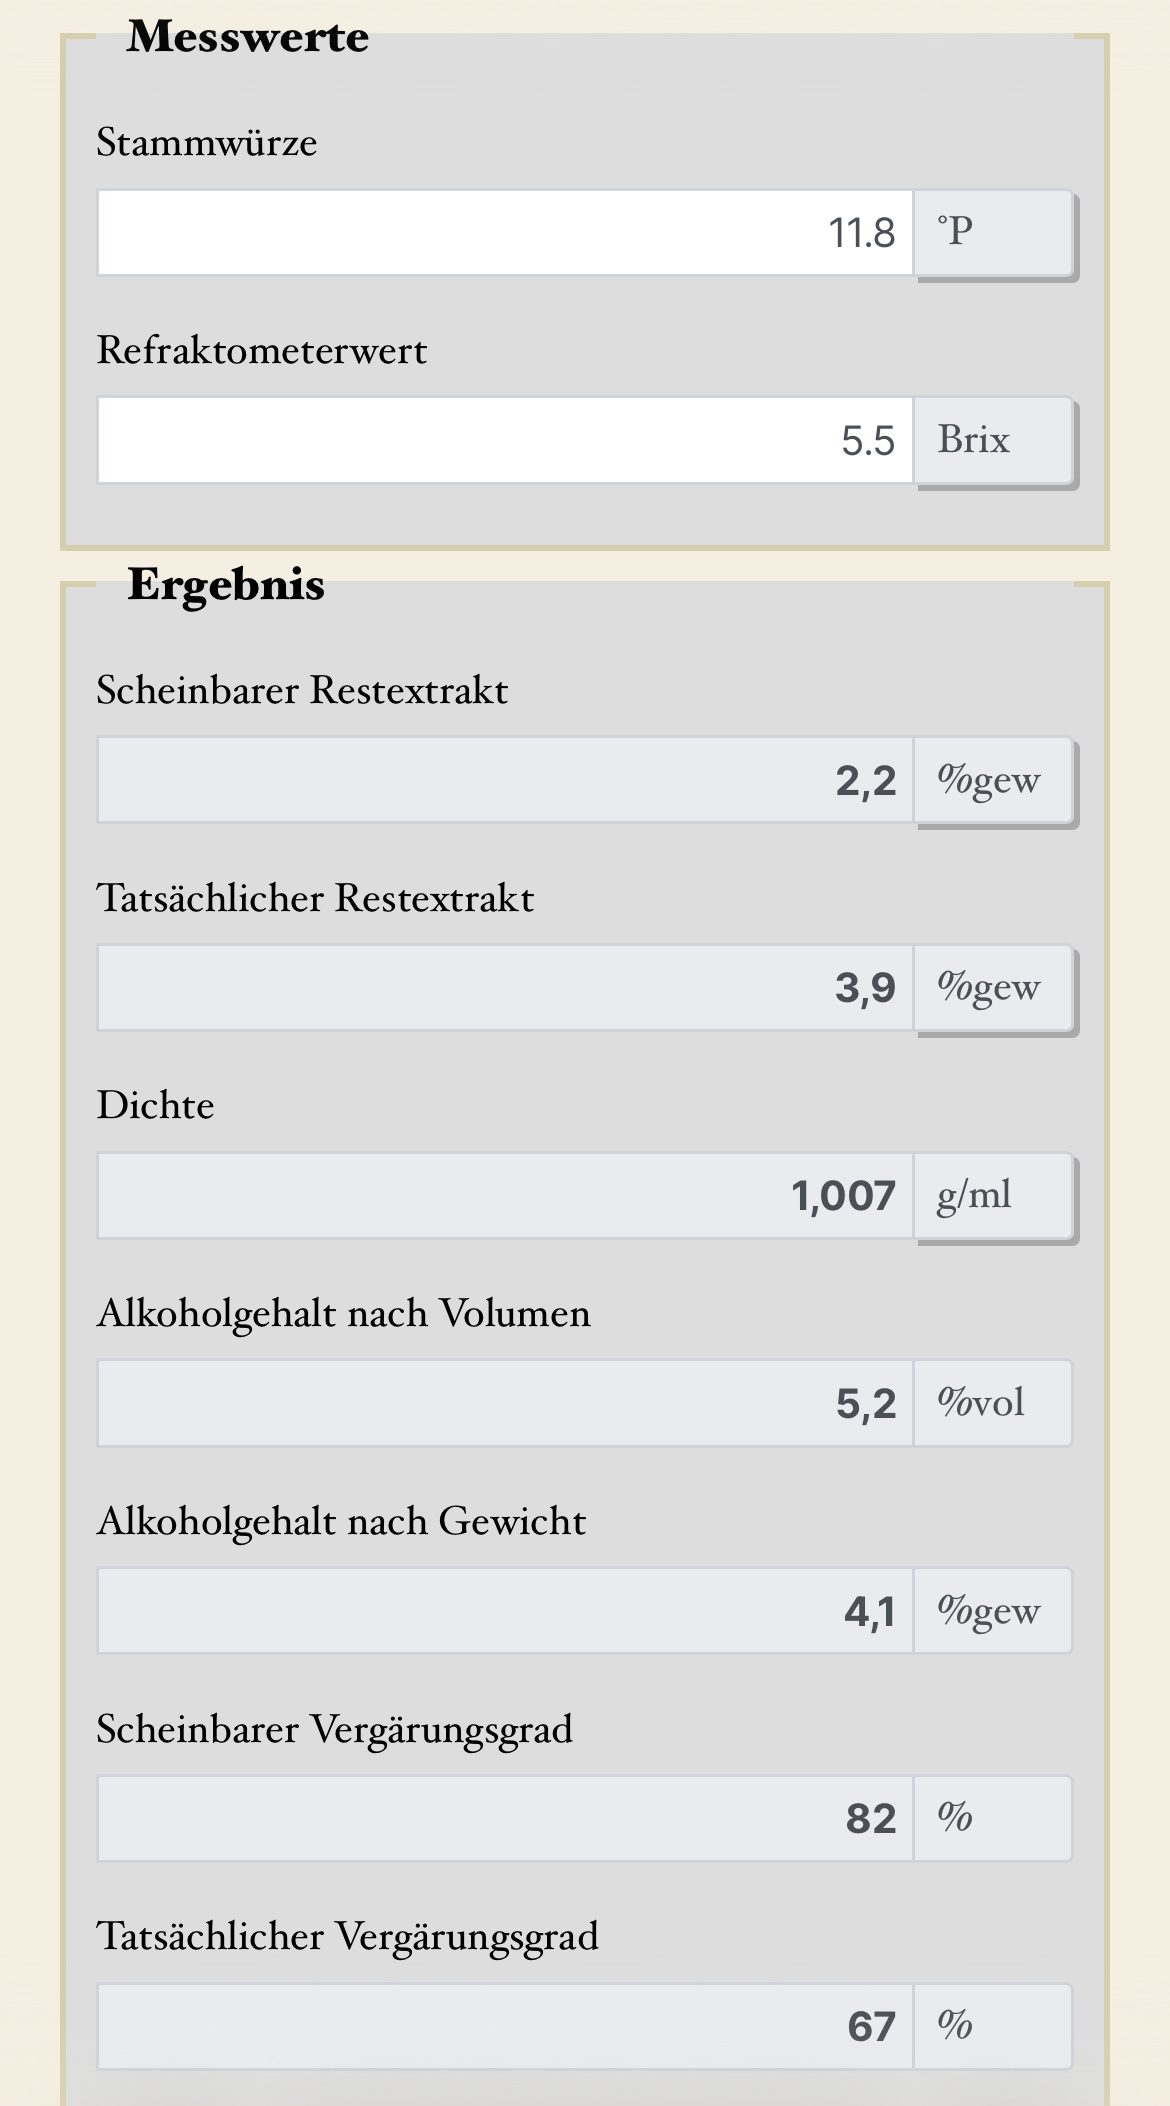Open the Tatsächlicher Restextrakt %gew unit dropdown
The height and width of the screenshot is (2106, 1170).
pyautogui.click(x=993, y=988)
